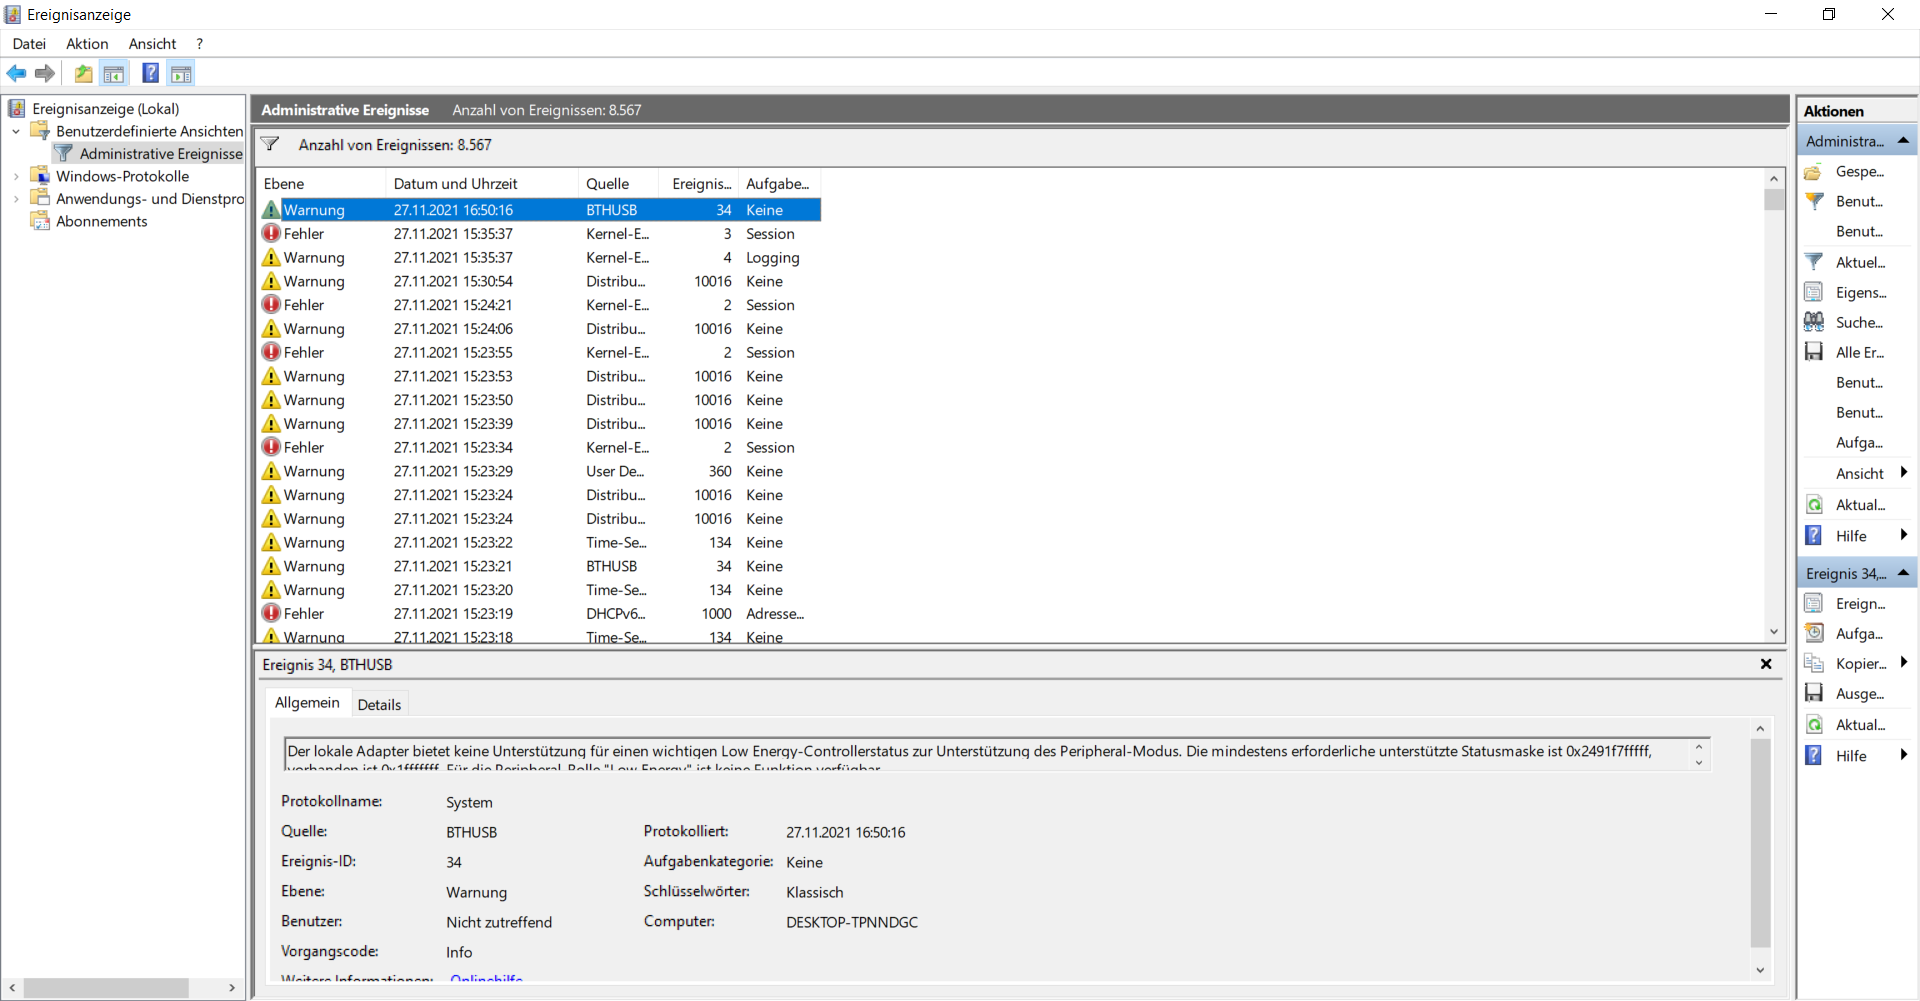
Task: Click the funnel icon of the first Benut... action
Action: click(1813, 202)
